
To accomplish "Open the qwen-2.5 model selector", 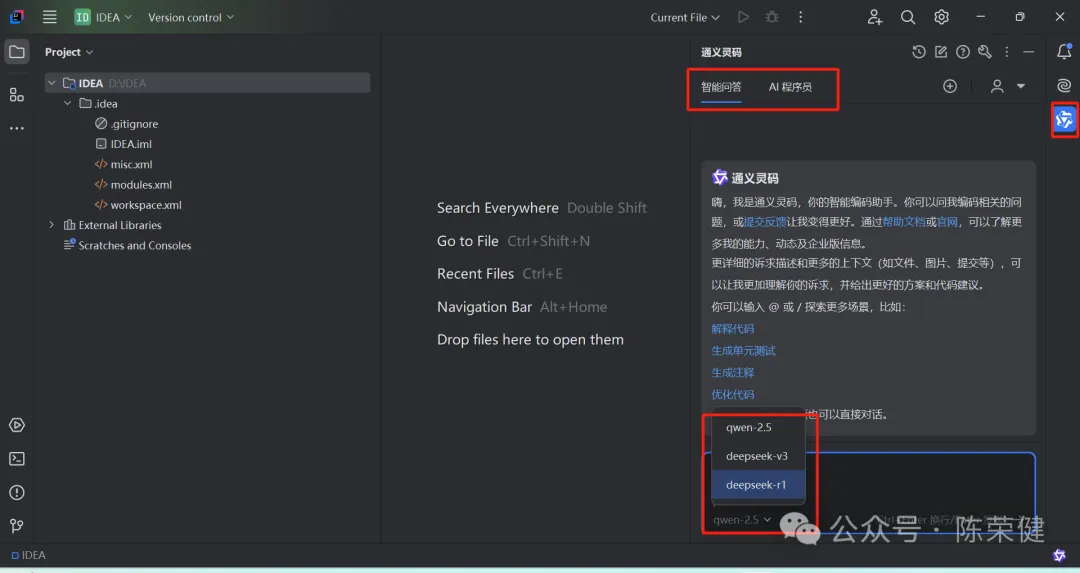I will pos(742,520).
